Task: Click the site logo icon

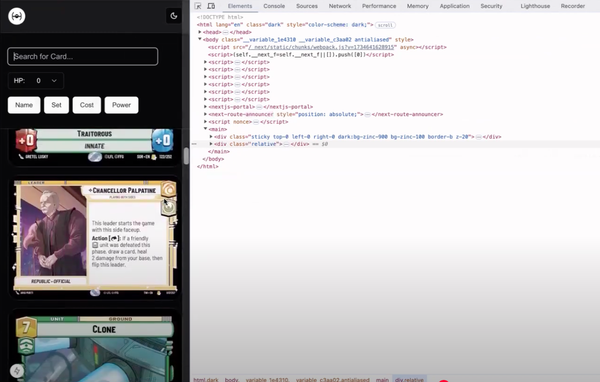Action: 17,16
